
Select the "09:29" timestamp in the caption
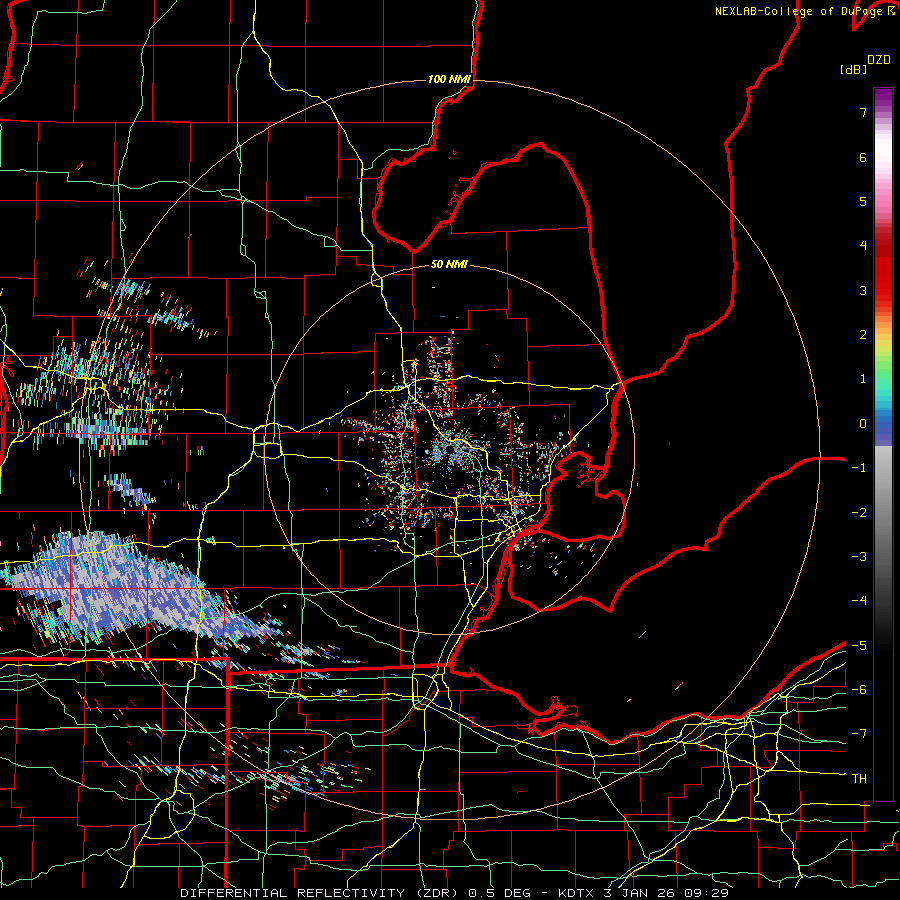tap(707, 893)
